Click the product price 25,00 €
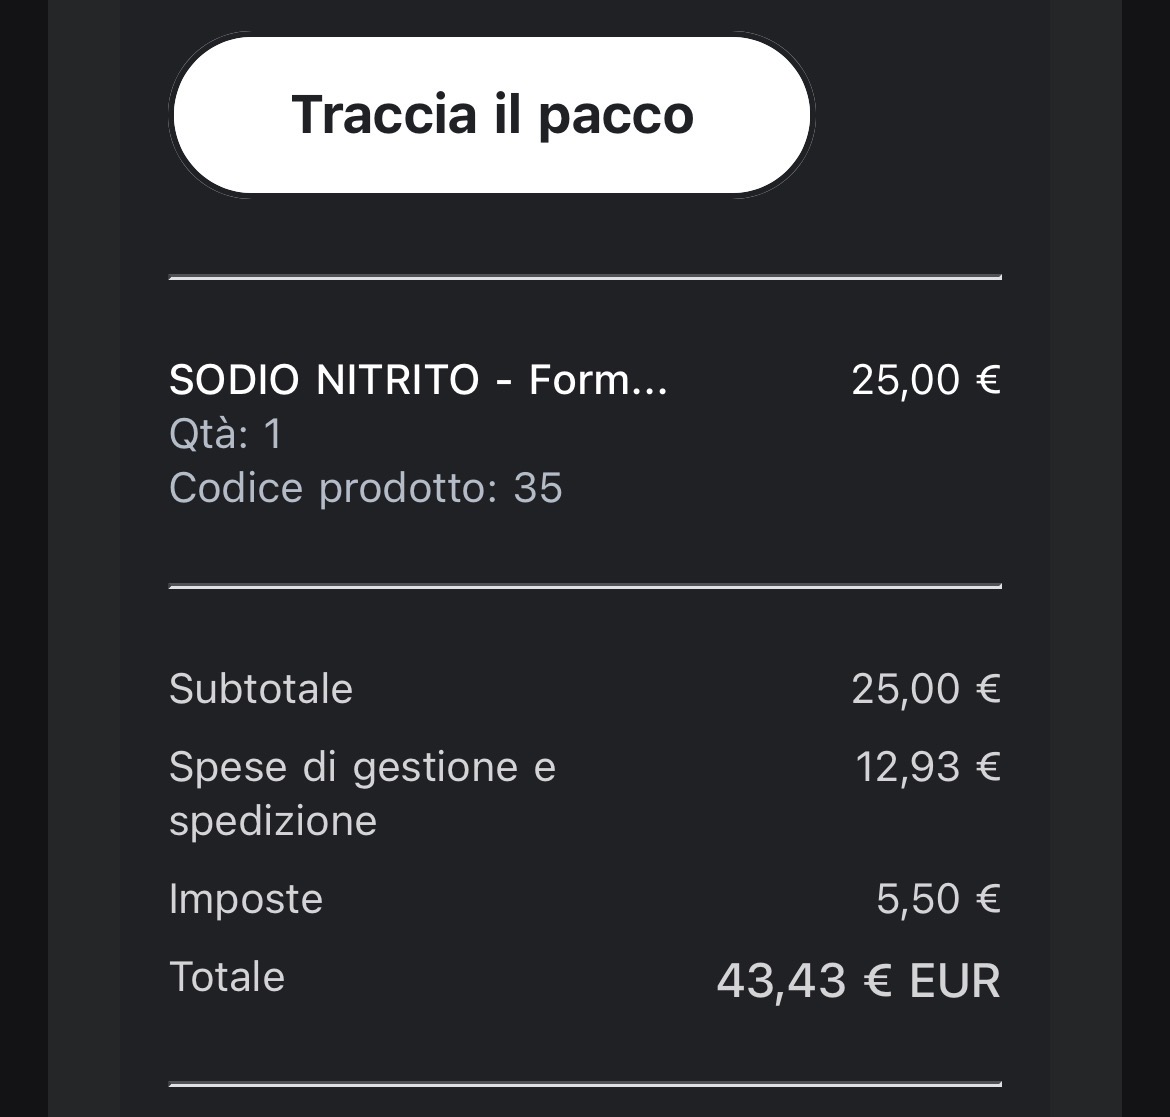1170x1117 pixels. coord(926,381)
